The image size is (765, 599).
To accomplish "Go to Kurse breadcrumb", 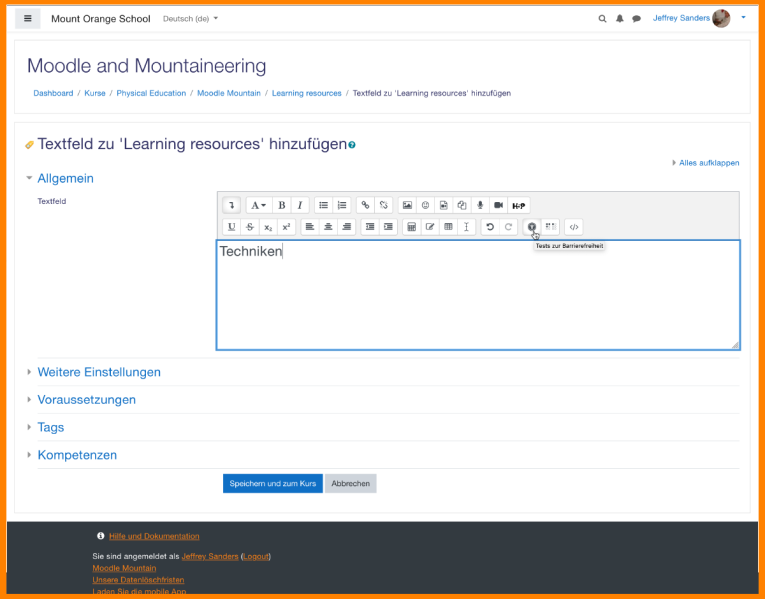I will point(95,93).
